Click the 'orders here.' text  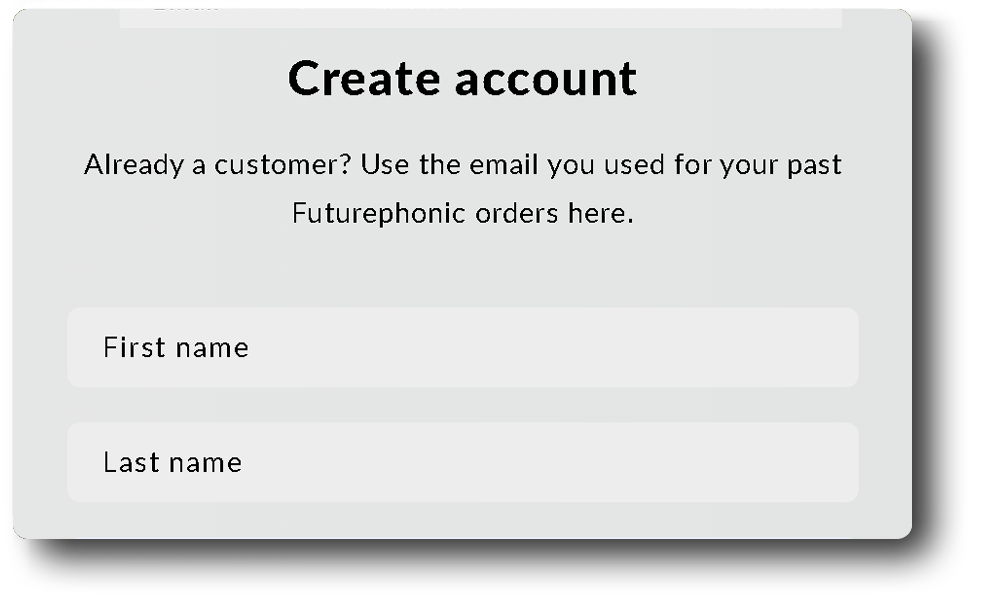[x=554, y=213]
